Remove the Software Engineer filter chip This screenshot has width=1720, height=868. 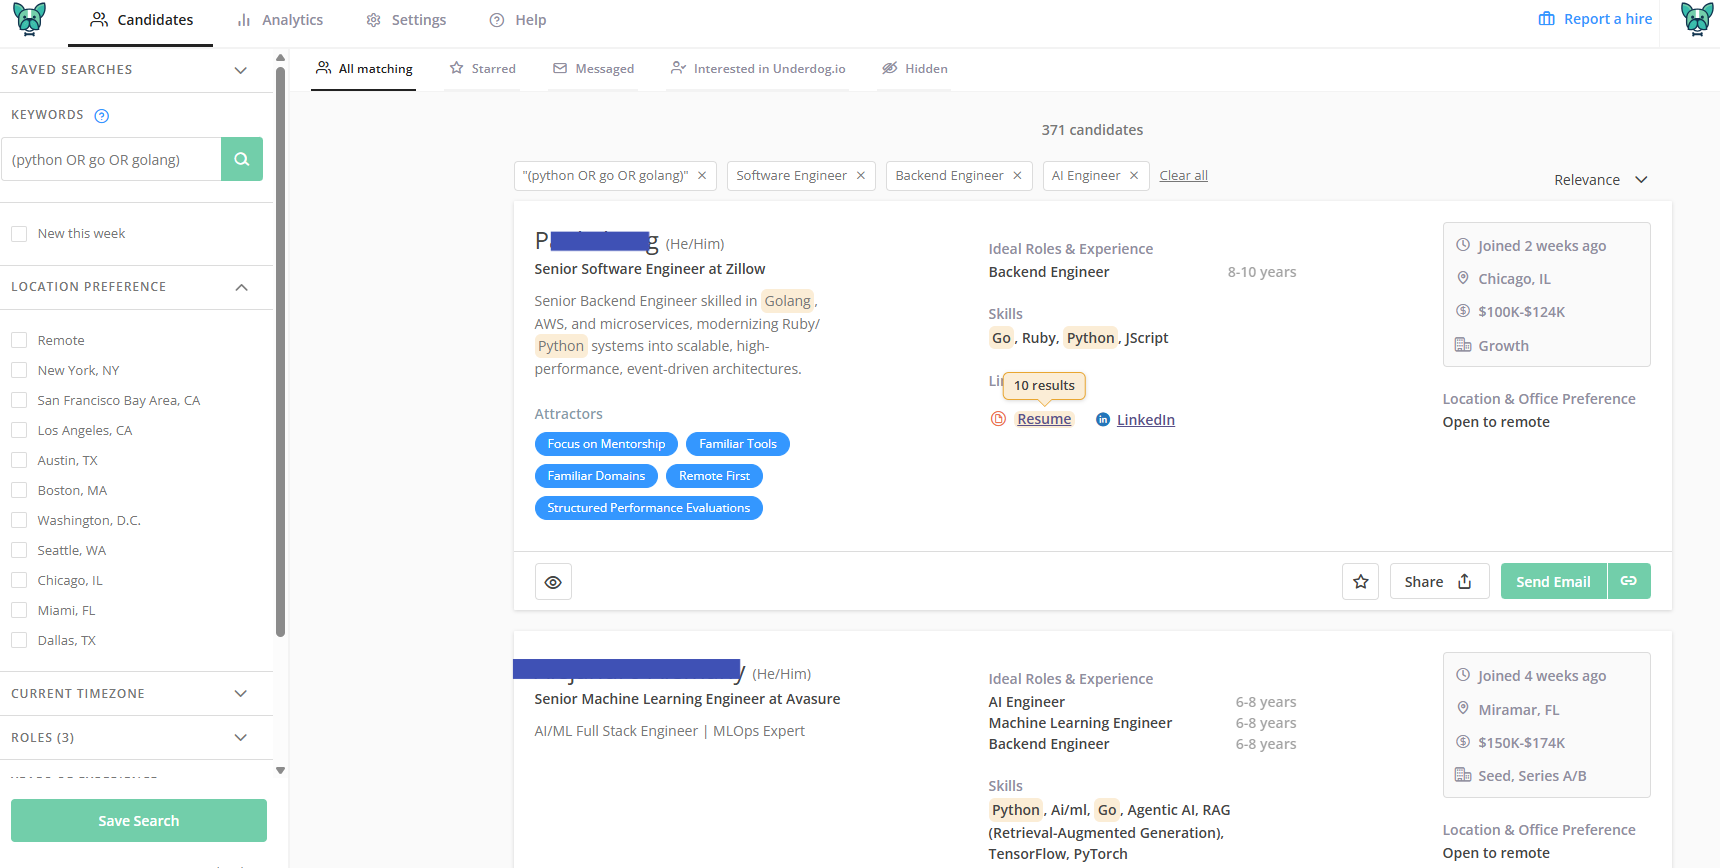click(x=861, y=176)
